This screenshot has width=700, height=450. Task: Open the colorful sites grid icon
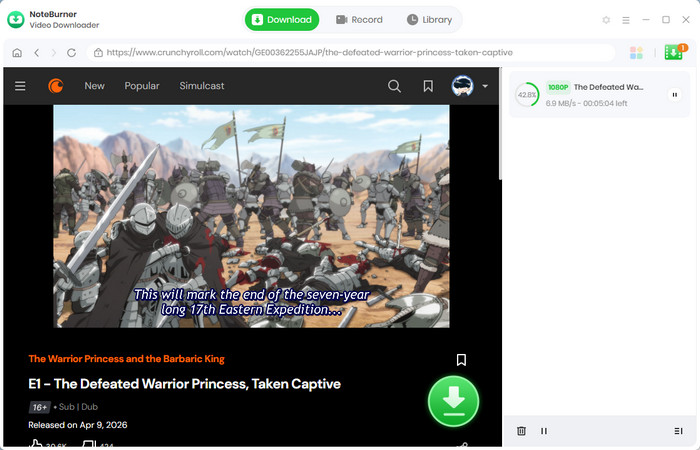(x=636, y=53)
